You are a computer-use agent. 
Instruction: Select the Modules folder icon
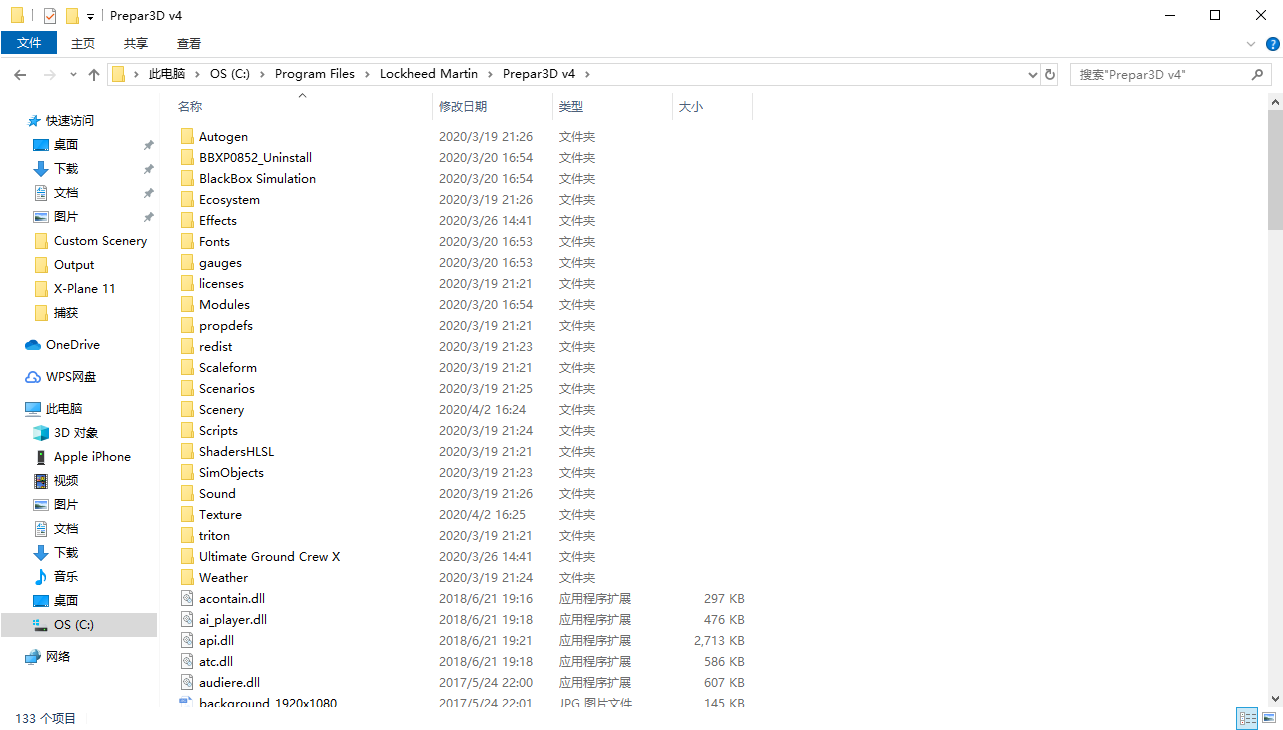pyautogui.click(x=186, y=305)
